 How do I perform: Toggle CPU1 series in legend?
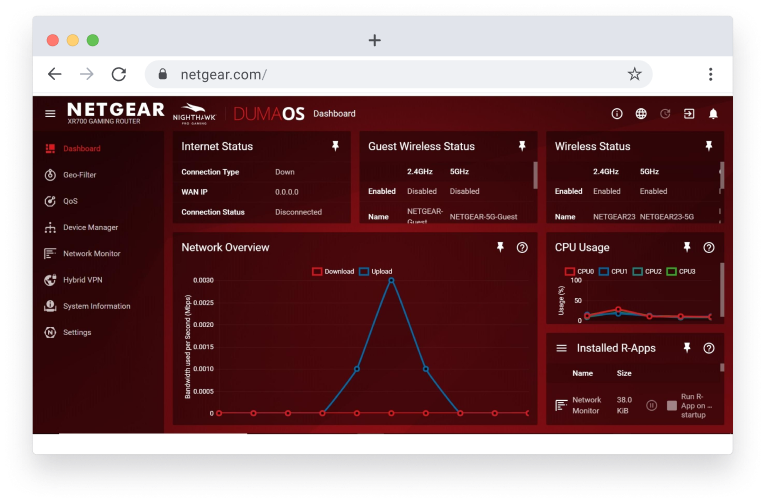(613, 271)
